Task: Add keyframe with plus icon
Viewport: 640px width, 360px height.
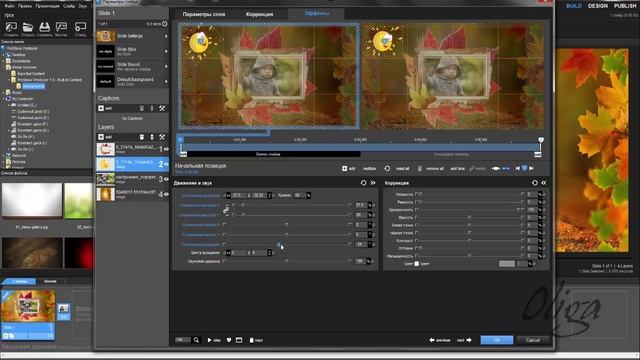Action: (344, 168)
